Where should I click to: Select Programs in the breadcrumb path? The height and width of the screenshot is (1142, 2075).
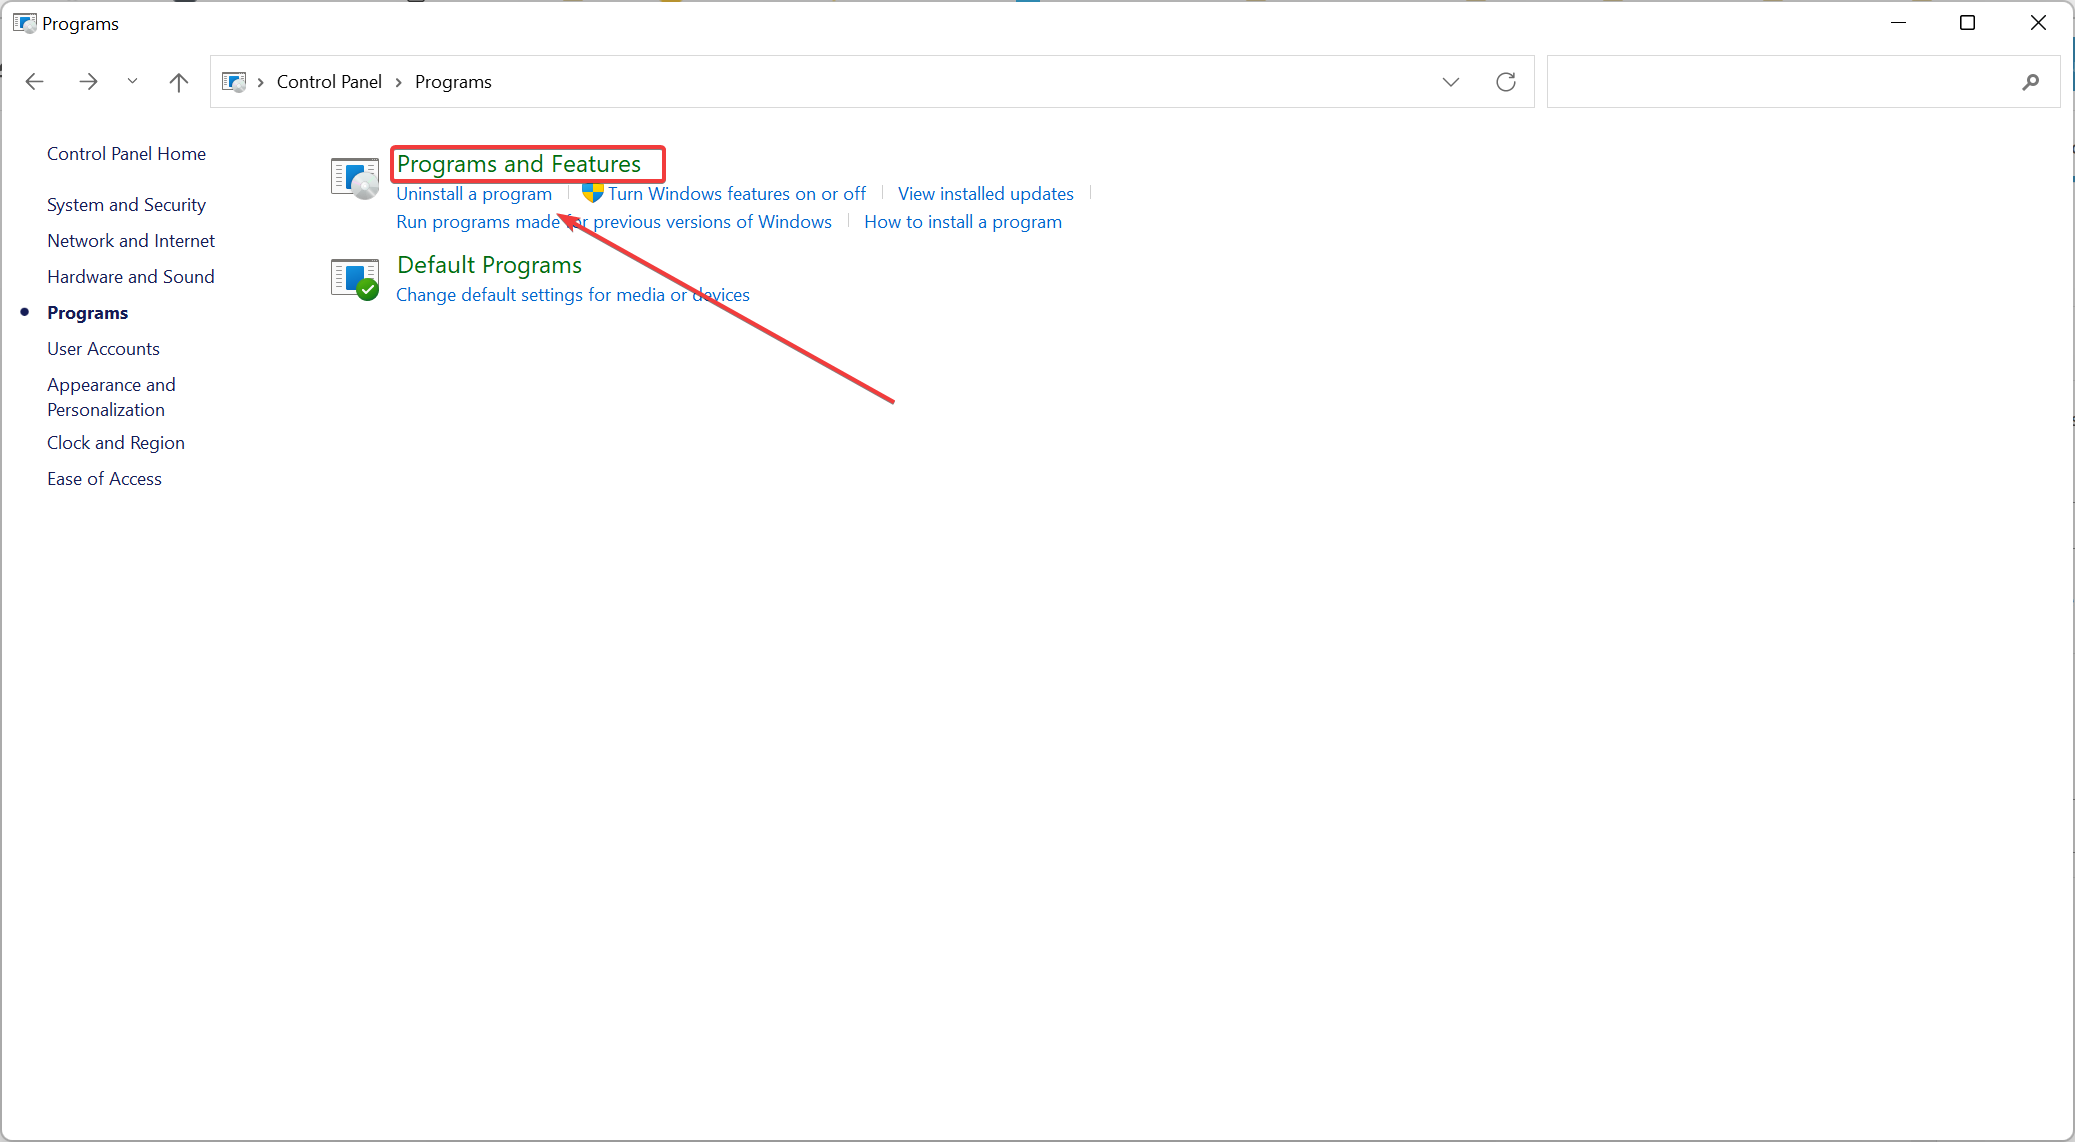click(453, 82)
